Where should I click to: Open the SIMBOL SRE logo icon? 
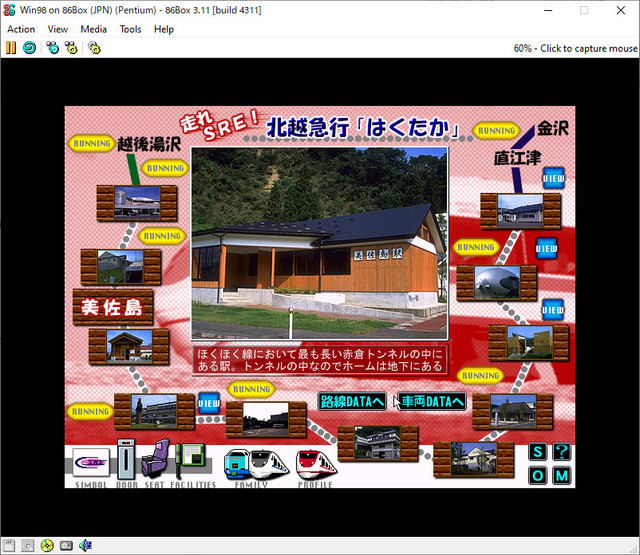pos(91,462)
